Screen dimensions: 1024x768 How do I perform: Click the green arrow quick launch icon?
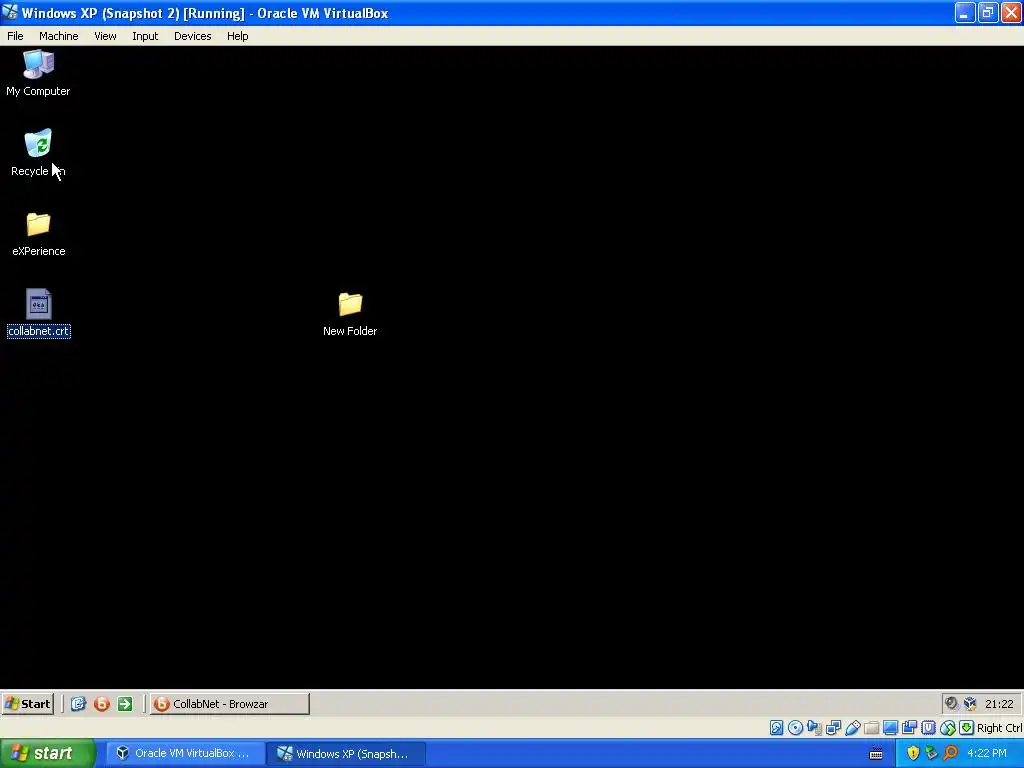pos(125,704)
